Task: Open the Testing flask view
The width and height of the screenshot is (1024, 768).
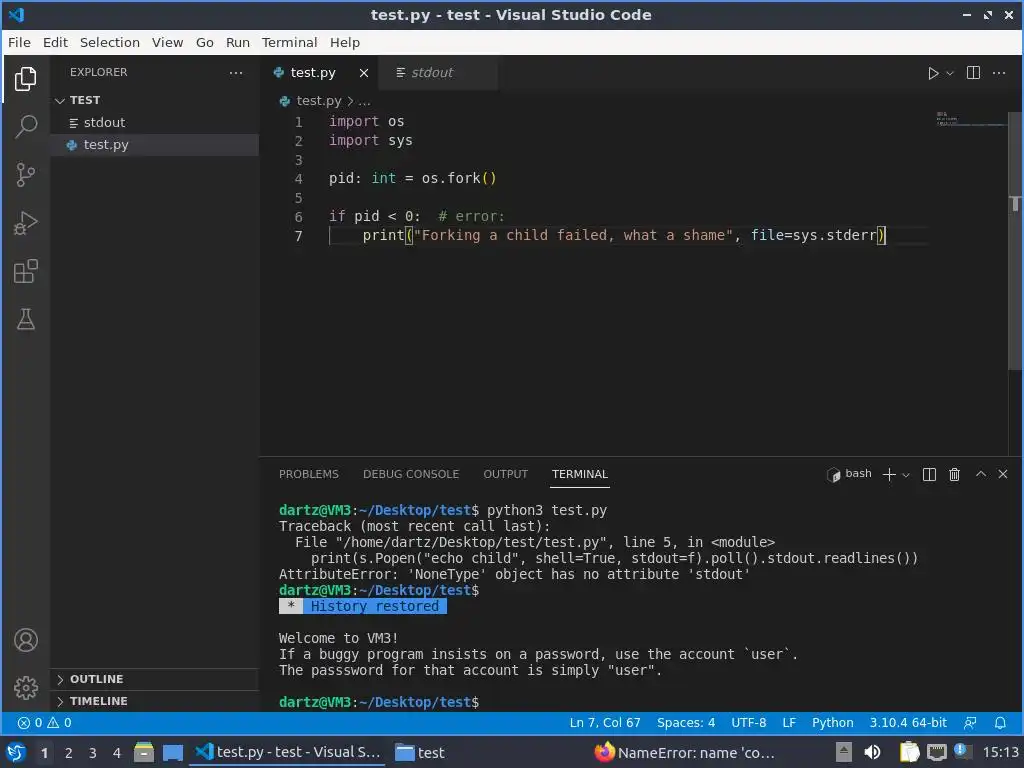Action: coord(25,319)
